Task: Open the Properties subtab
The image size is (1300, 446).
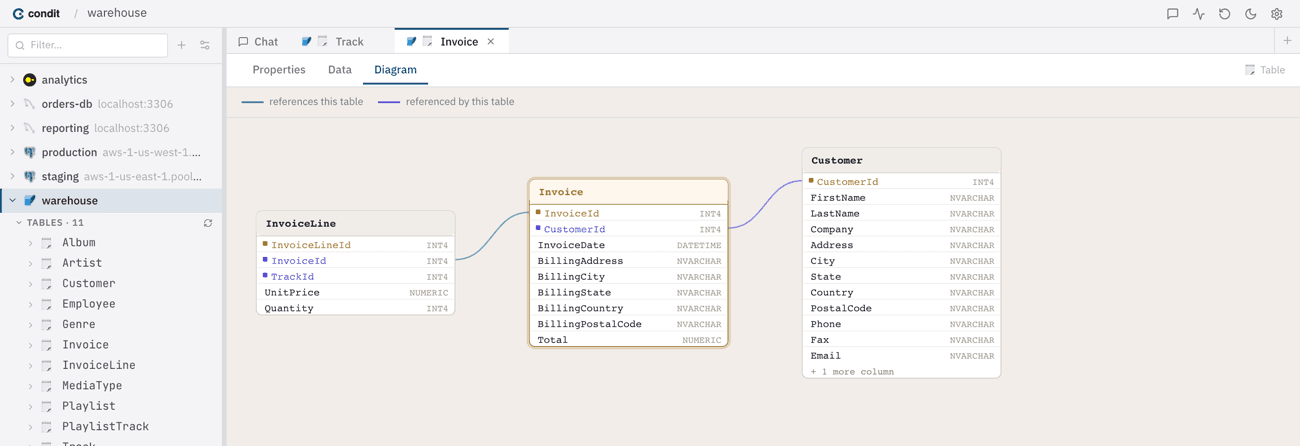Action: (279, 70)
